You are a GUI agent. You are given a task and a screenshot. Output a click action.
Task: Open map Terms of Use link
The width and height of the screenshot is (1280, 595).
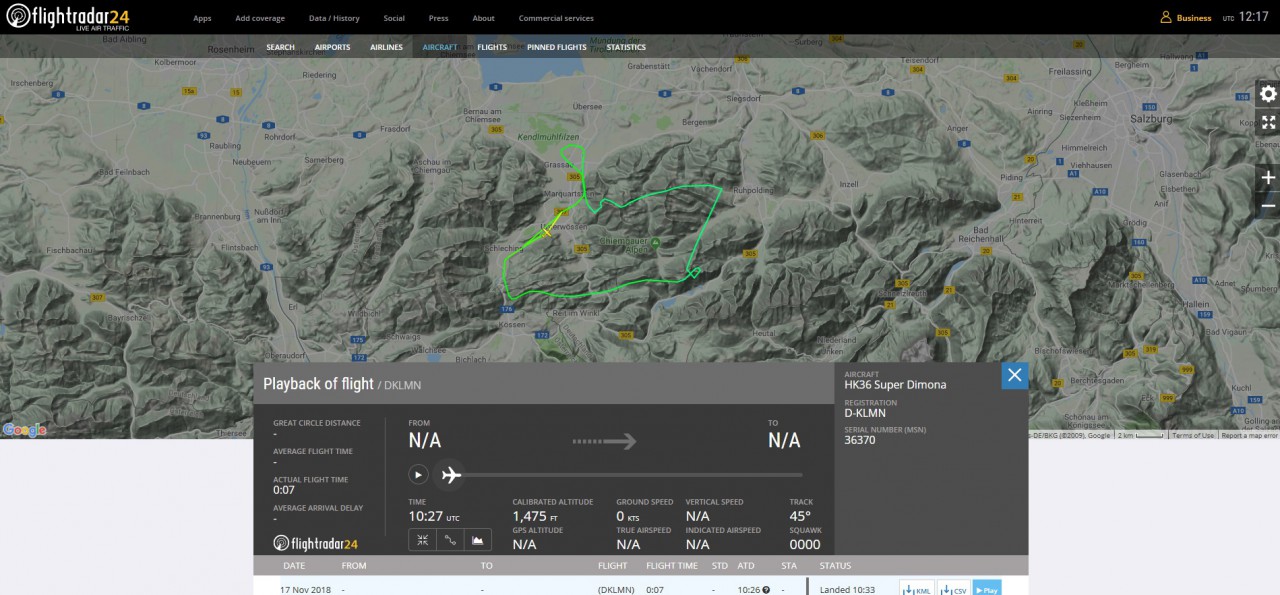click(x=1193, y=435)
